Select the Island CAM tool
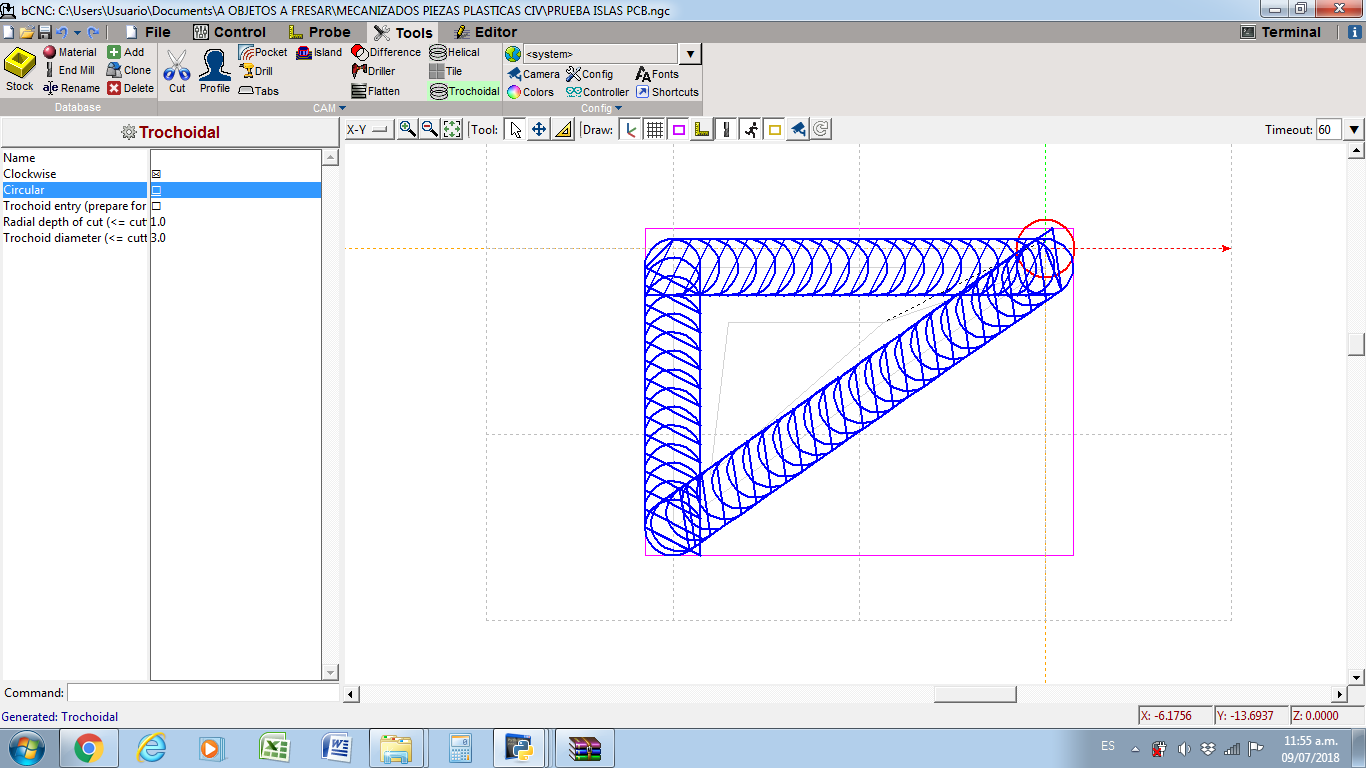Screen dimensions: 1366x768 319,52
